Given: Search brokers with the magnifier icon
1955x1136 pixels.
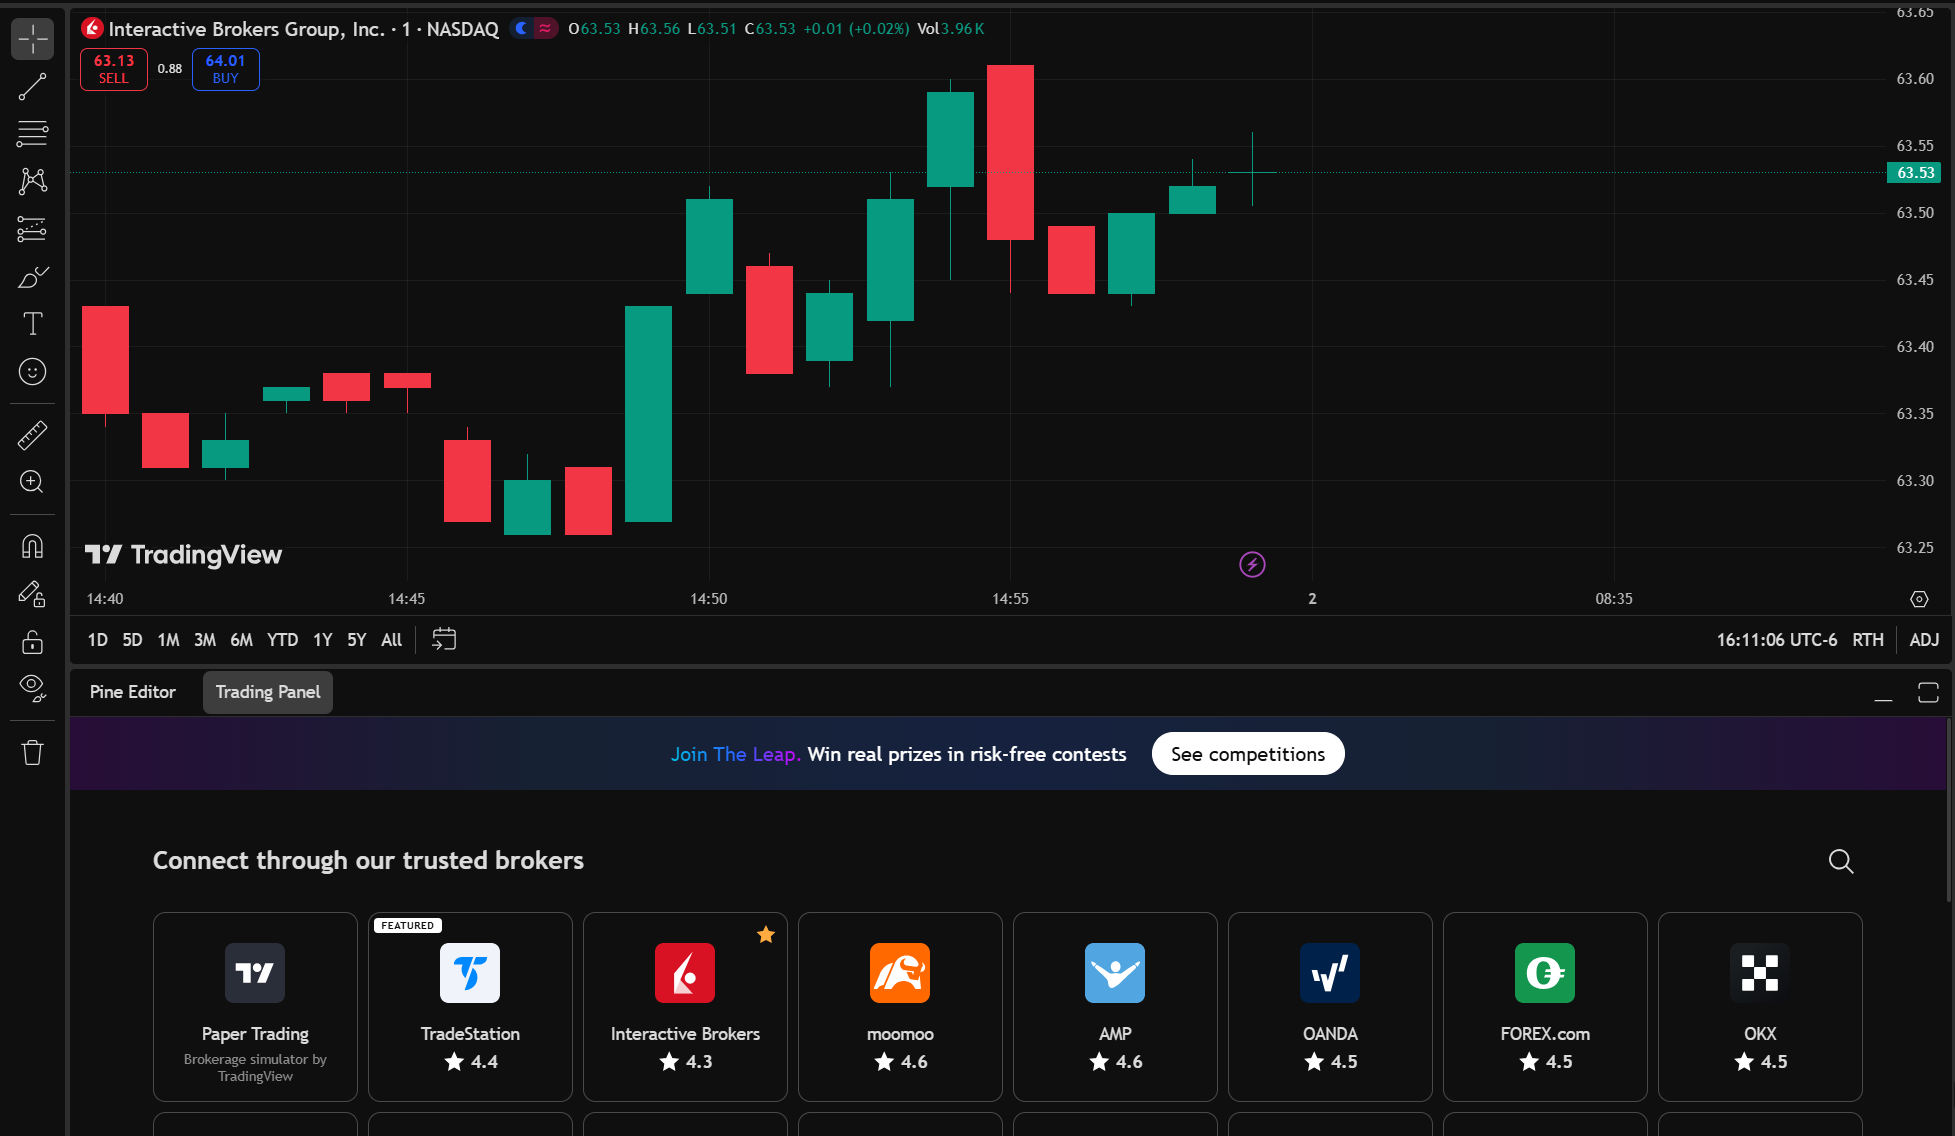Looking at the screenshot, I should click(1841, 861).
